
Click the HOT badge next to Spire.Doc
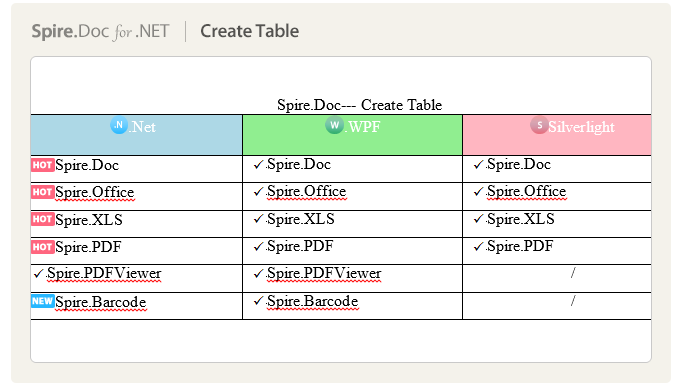43,165
